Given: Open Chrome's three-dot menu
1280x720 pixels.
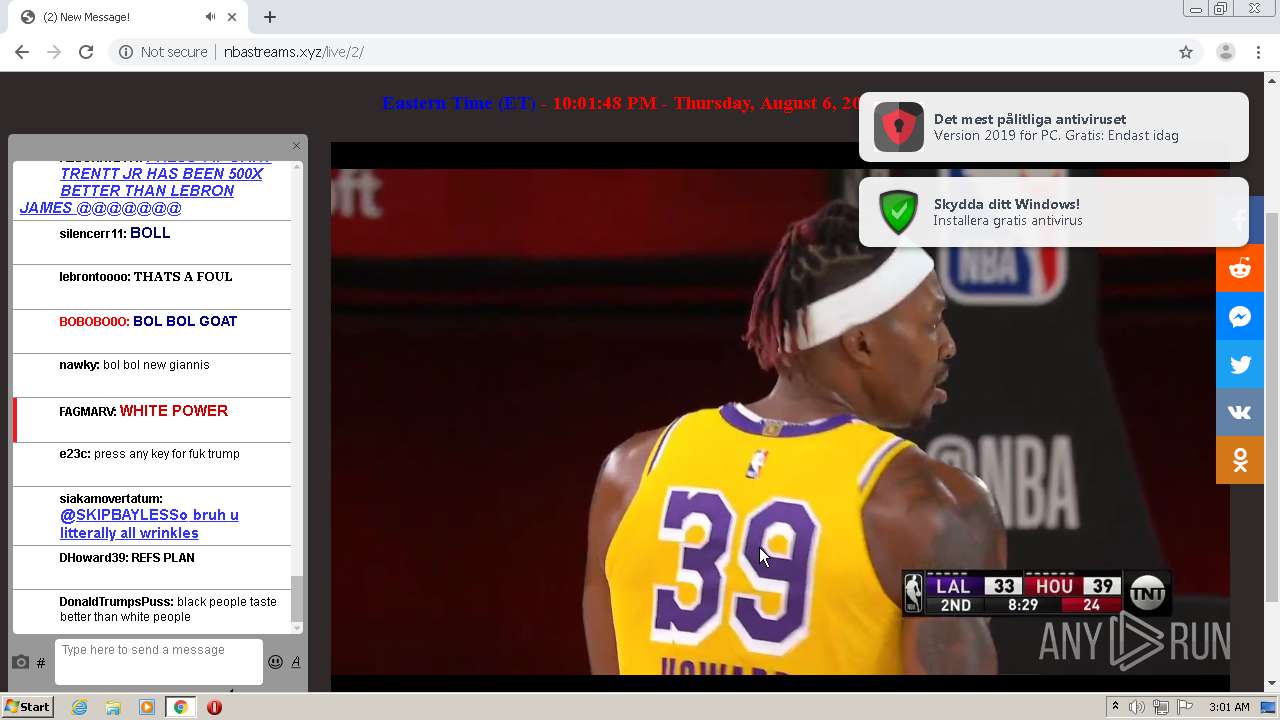Looking at the screenshot, I should (x=1259, y=52).
